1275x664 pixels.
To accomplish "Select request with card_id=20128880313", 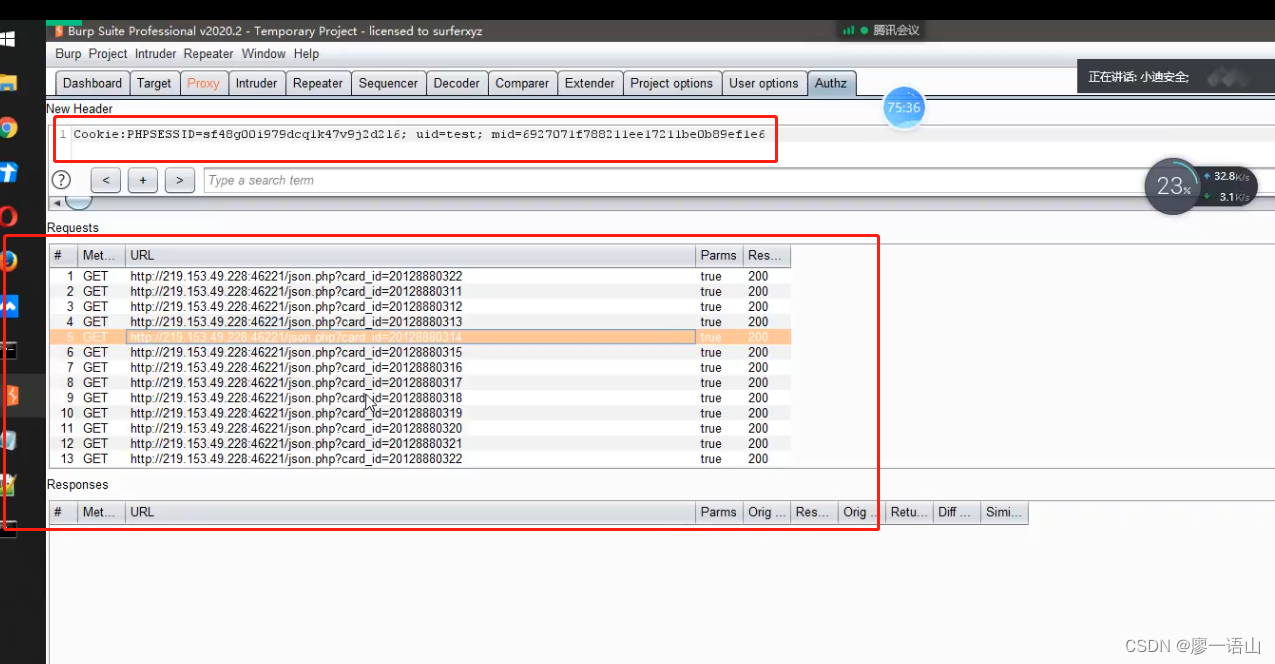I will pyautogui.click(x=420, y=322).
